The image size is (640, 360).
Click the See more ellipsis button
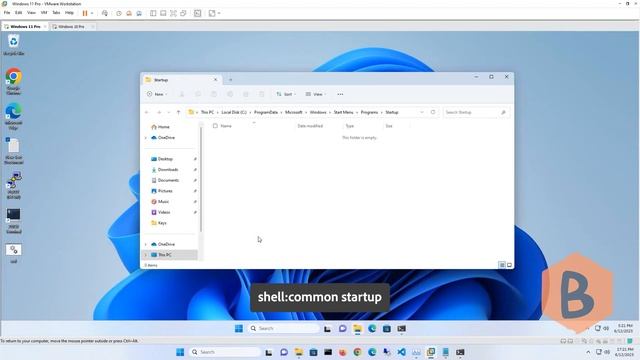coord(340,94)
